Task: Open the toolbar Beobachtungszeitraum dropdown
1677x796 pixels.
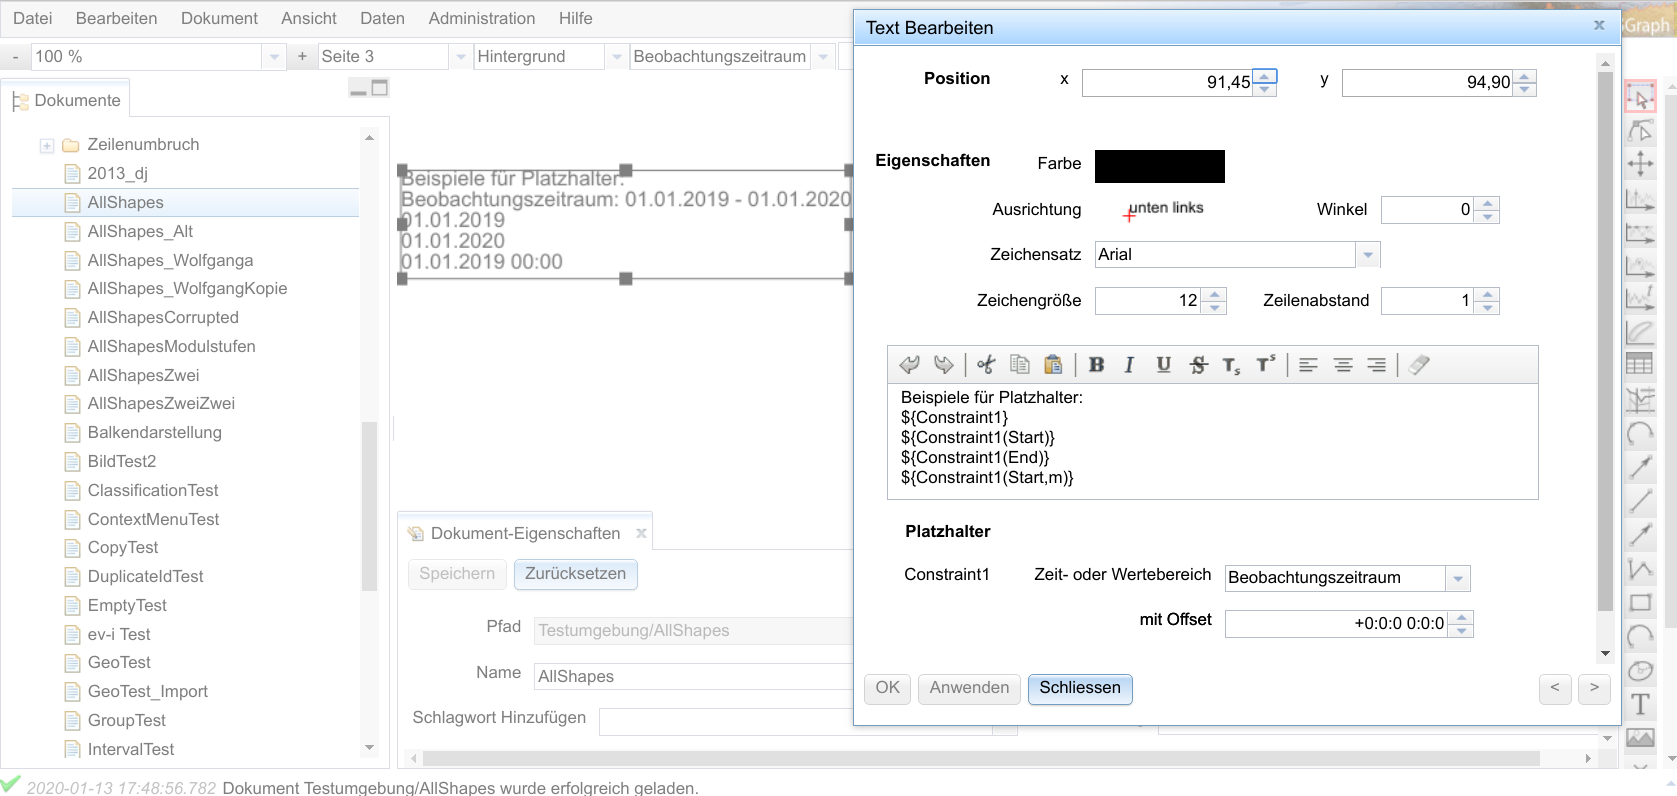Action: tap(822, 57)
